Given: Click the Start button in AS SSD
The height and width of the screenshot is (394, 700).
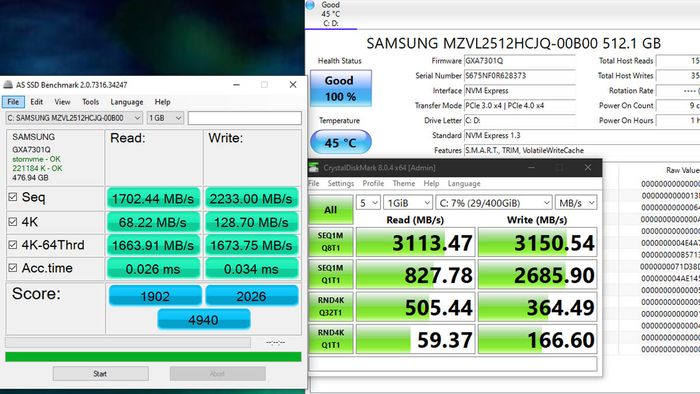Looking at the screenshot, I should click(x=100, y=373).
